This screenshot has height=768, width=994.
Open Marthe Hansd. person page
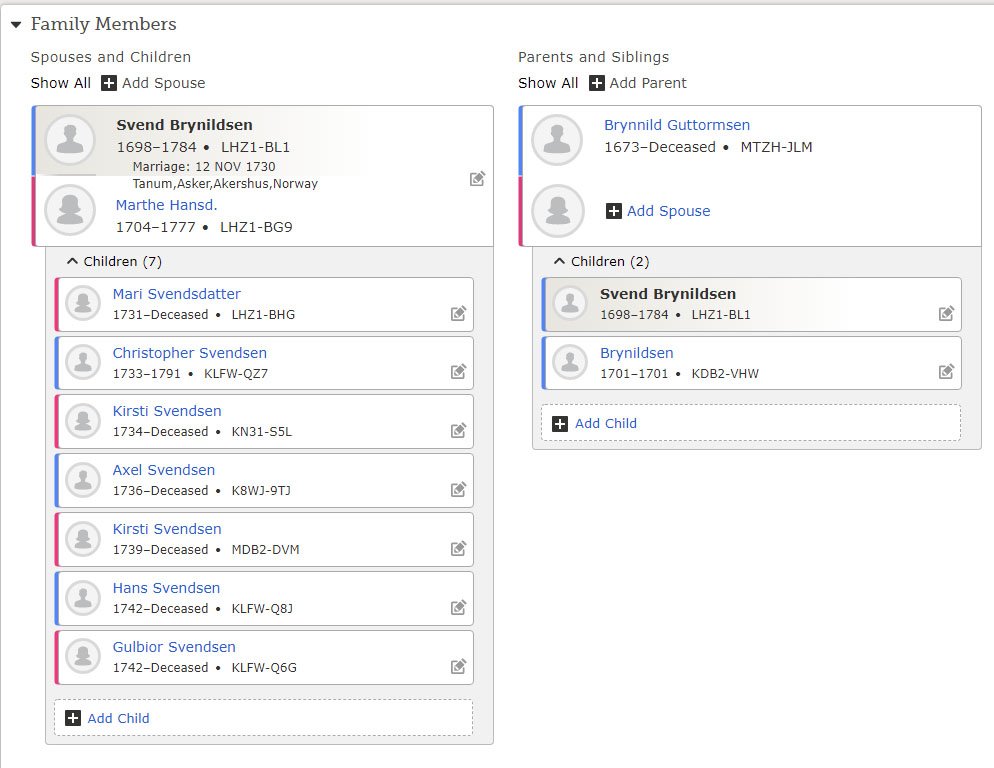tap(166, 205)
